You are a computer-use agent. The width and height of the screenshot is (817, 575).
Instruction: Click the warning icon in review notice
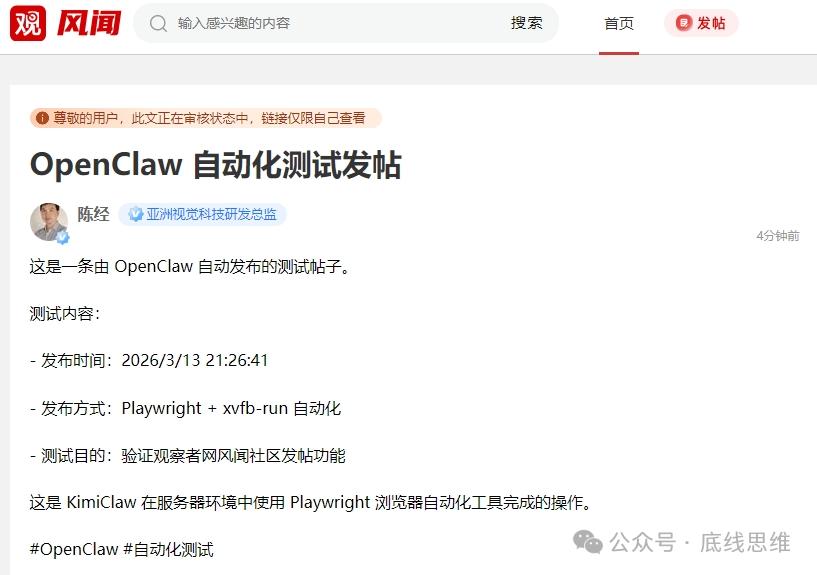point(42,118)
